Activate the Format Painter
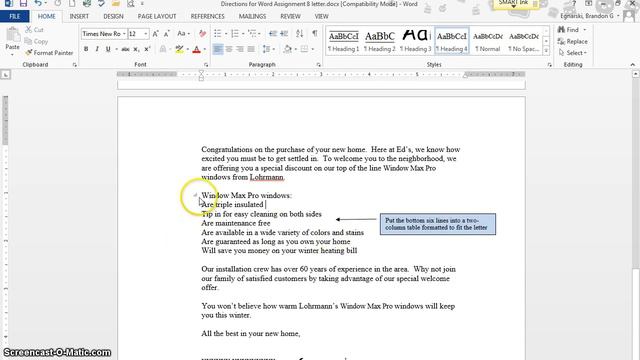 [x=49, y=53]
